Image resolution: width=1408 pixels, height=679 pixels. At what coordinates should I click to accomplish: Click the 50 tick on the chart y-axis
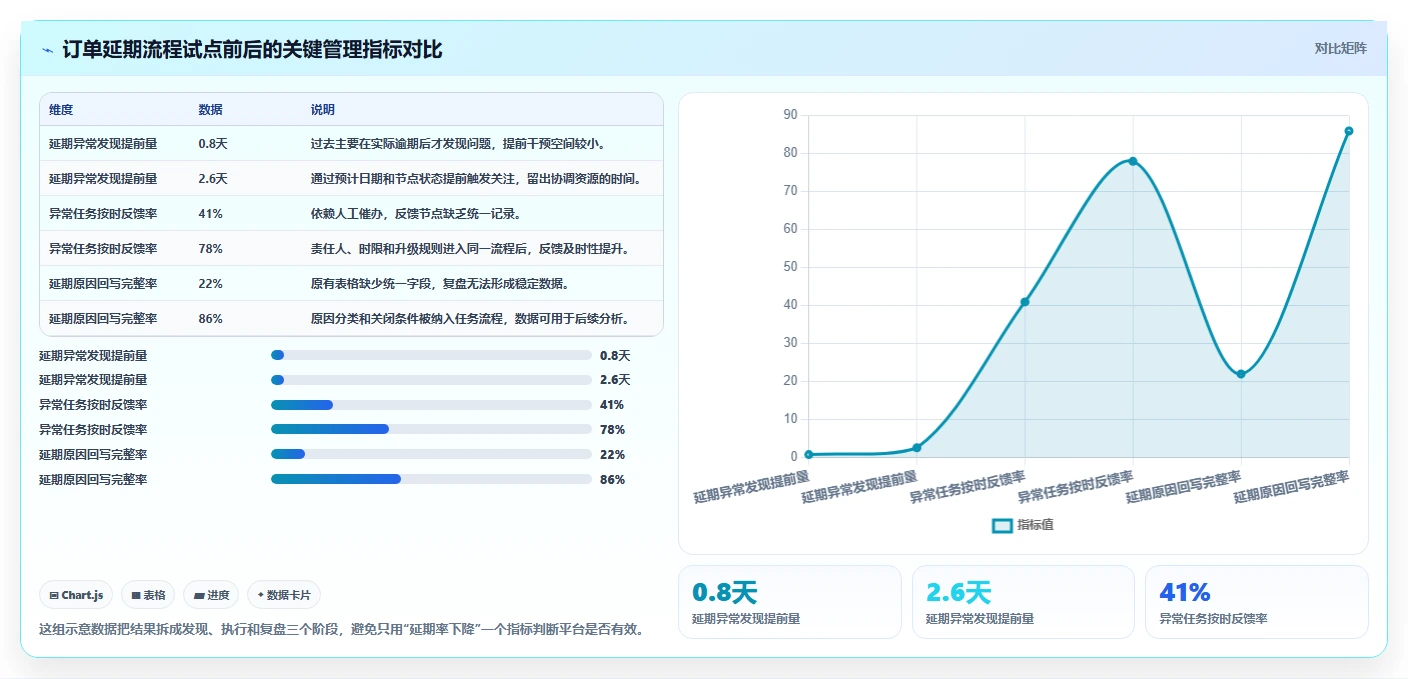pyautogui.click(x=790, y=267)
